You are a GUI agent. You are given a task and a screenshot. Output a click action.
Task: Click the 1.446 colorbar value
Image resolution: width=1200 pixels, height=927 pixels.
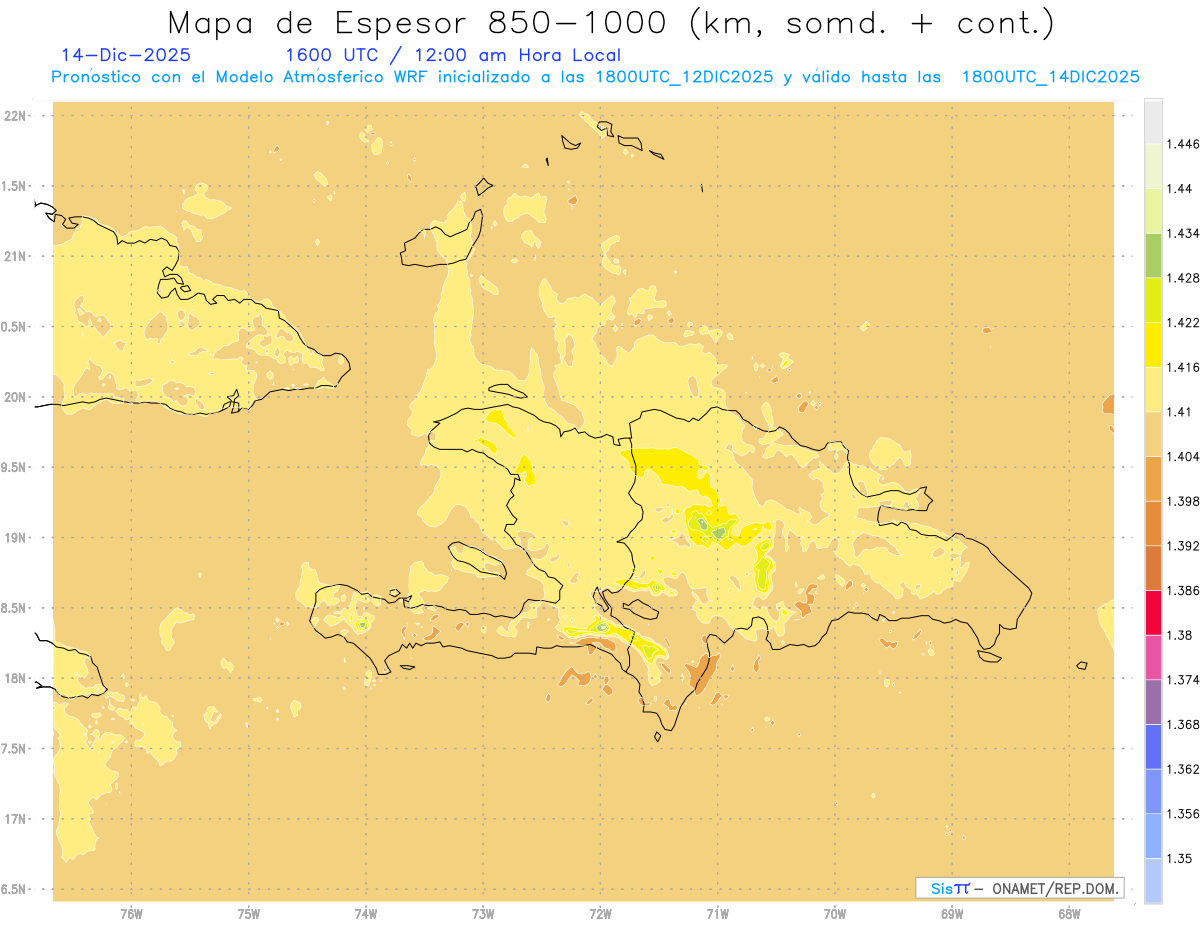pyautogui.click(x=1185, y=144)
